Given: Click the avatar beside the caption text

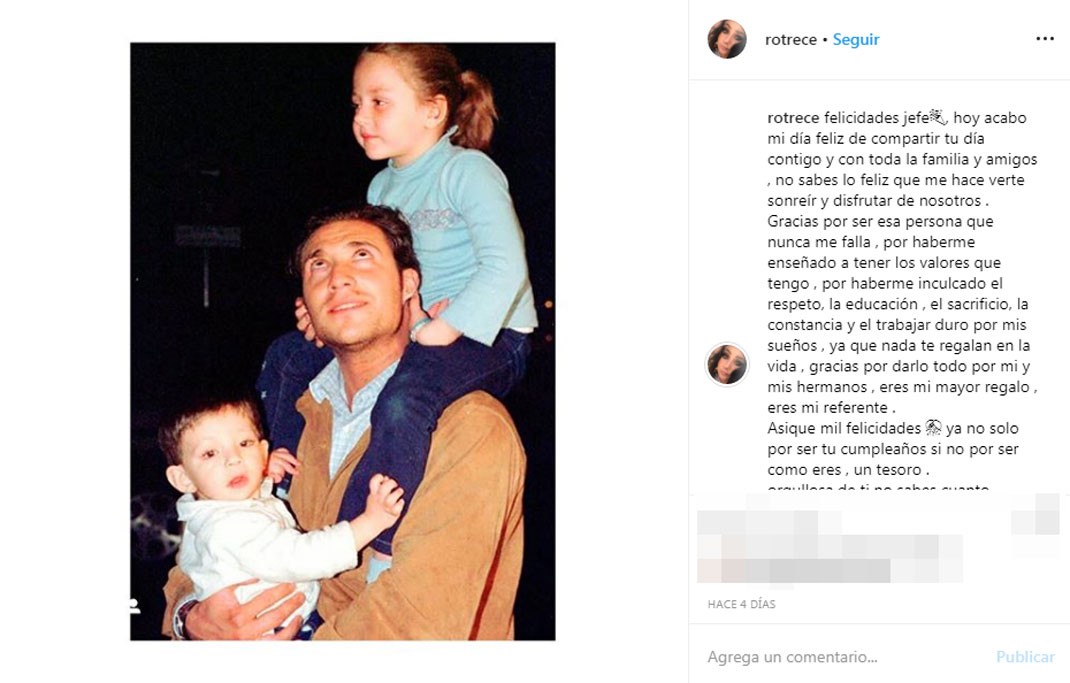Looking at the screenshot, I should pyautogui.click(x=727, y=364).
